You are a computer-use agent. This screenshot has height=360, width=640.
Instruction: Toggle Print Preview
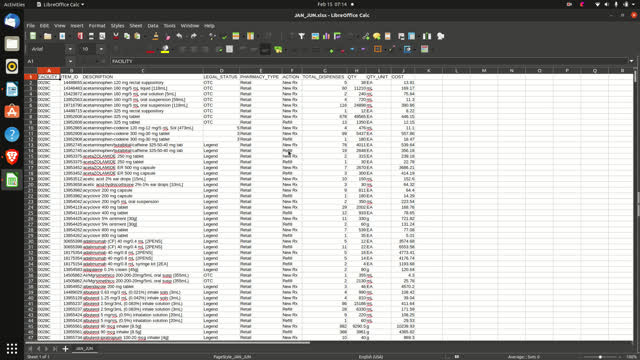pyautogui.click(x=102, y=36)
